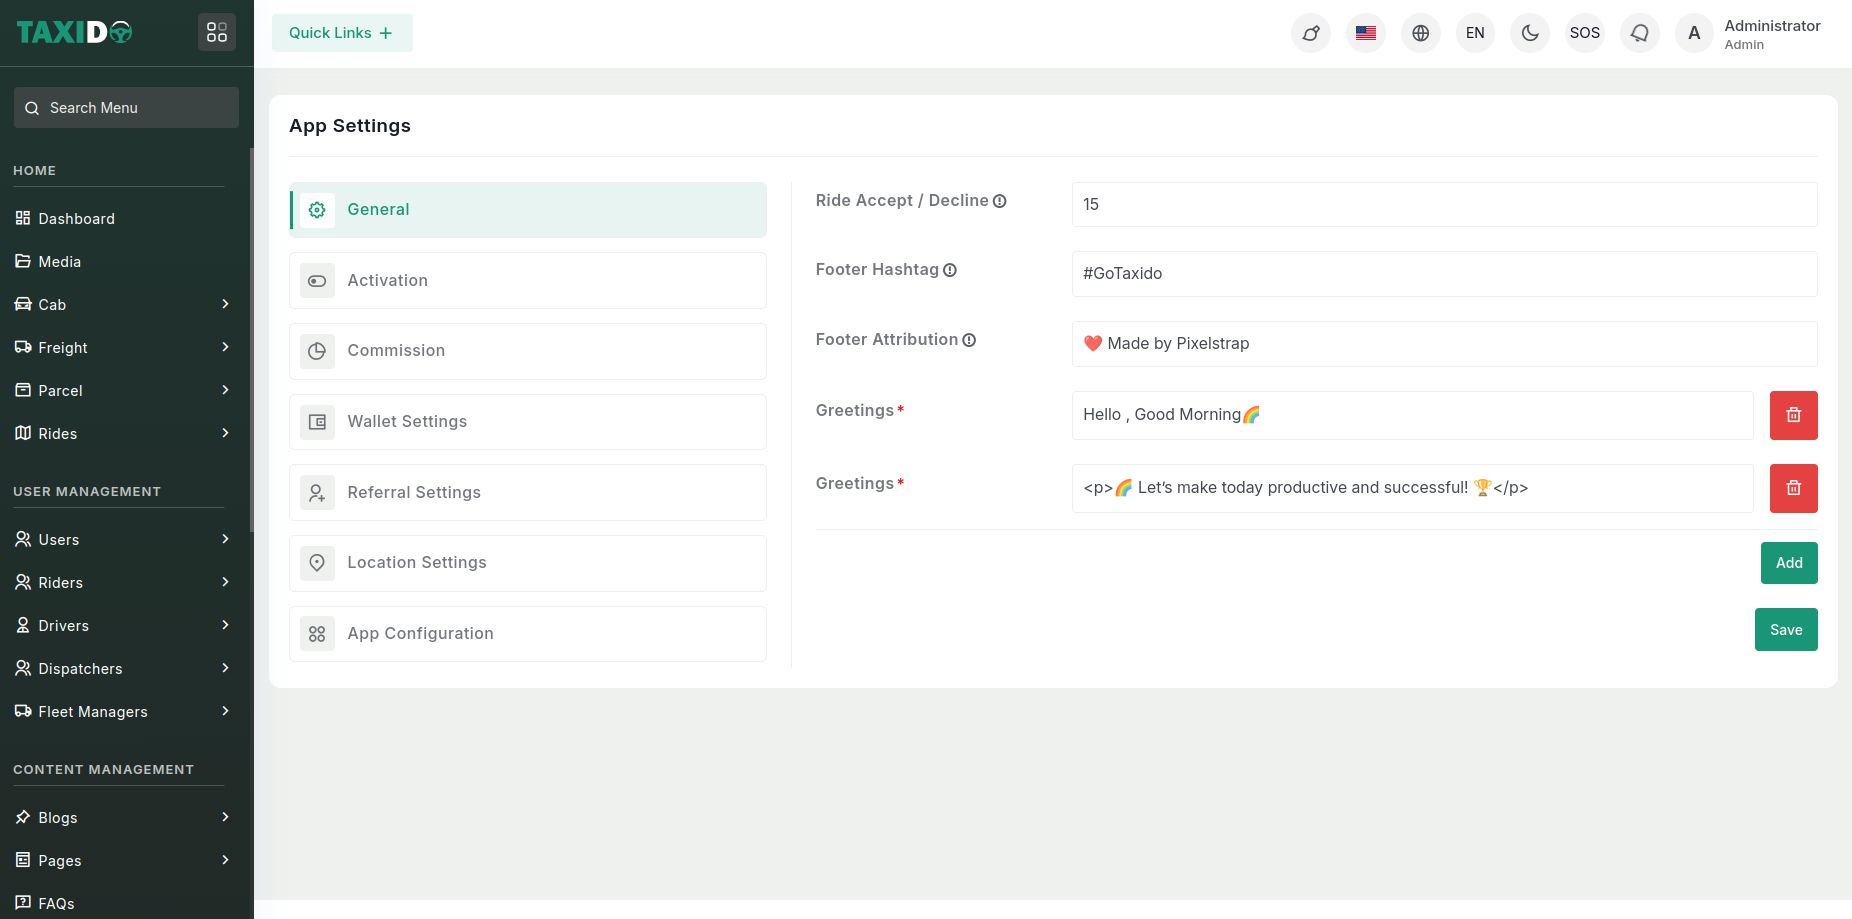The width and height of the screenshot is (1852, 919).
Task: Click the Save button
Action: [1785, 630]
